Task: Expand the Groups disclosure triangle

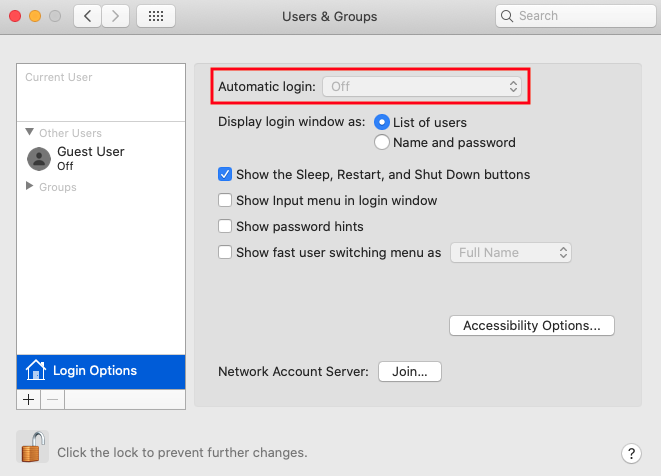Action: [x=30, y=186]
